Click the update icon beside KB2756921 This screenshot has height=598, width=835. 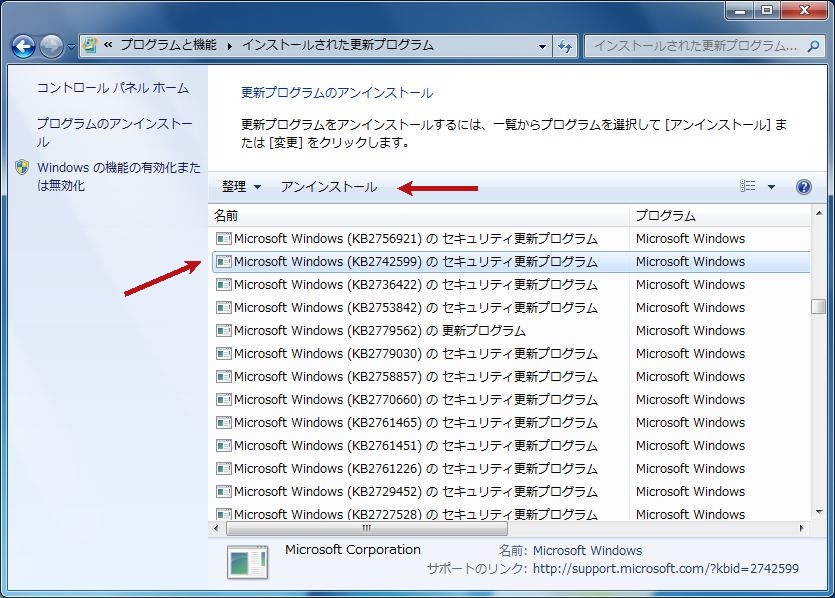coord(224,239)
